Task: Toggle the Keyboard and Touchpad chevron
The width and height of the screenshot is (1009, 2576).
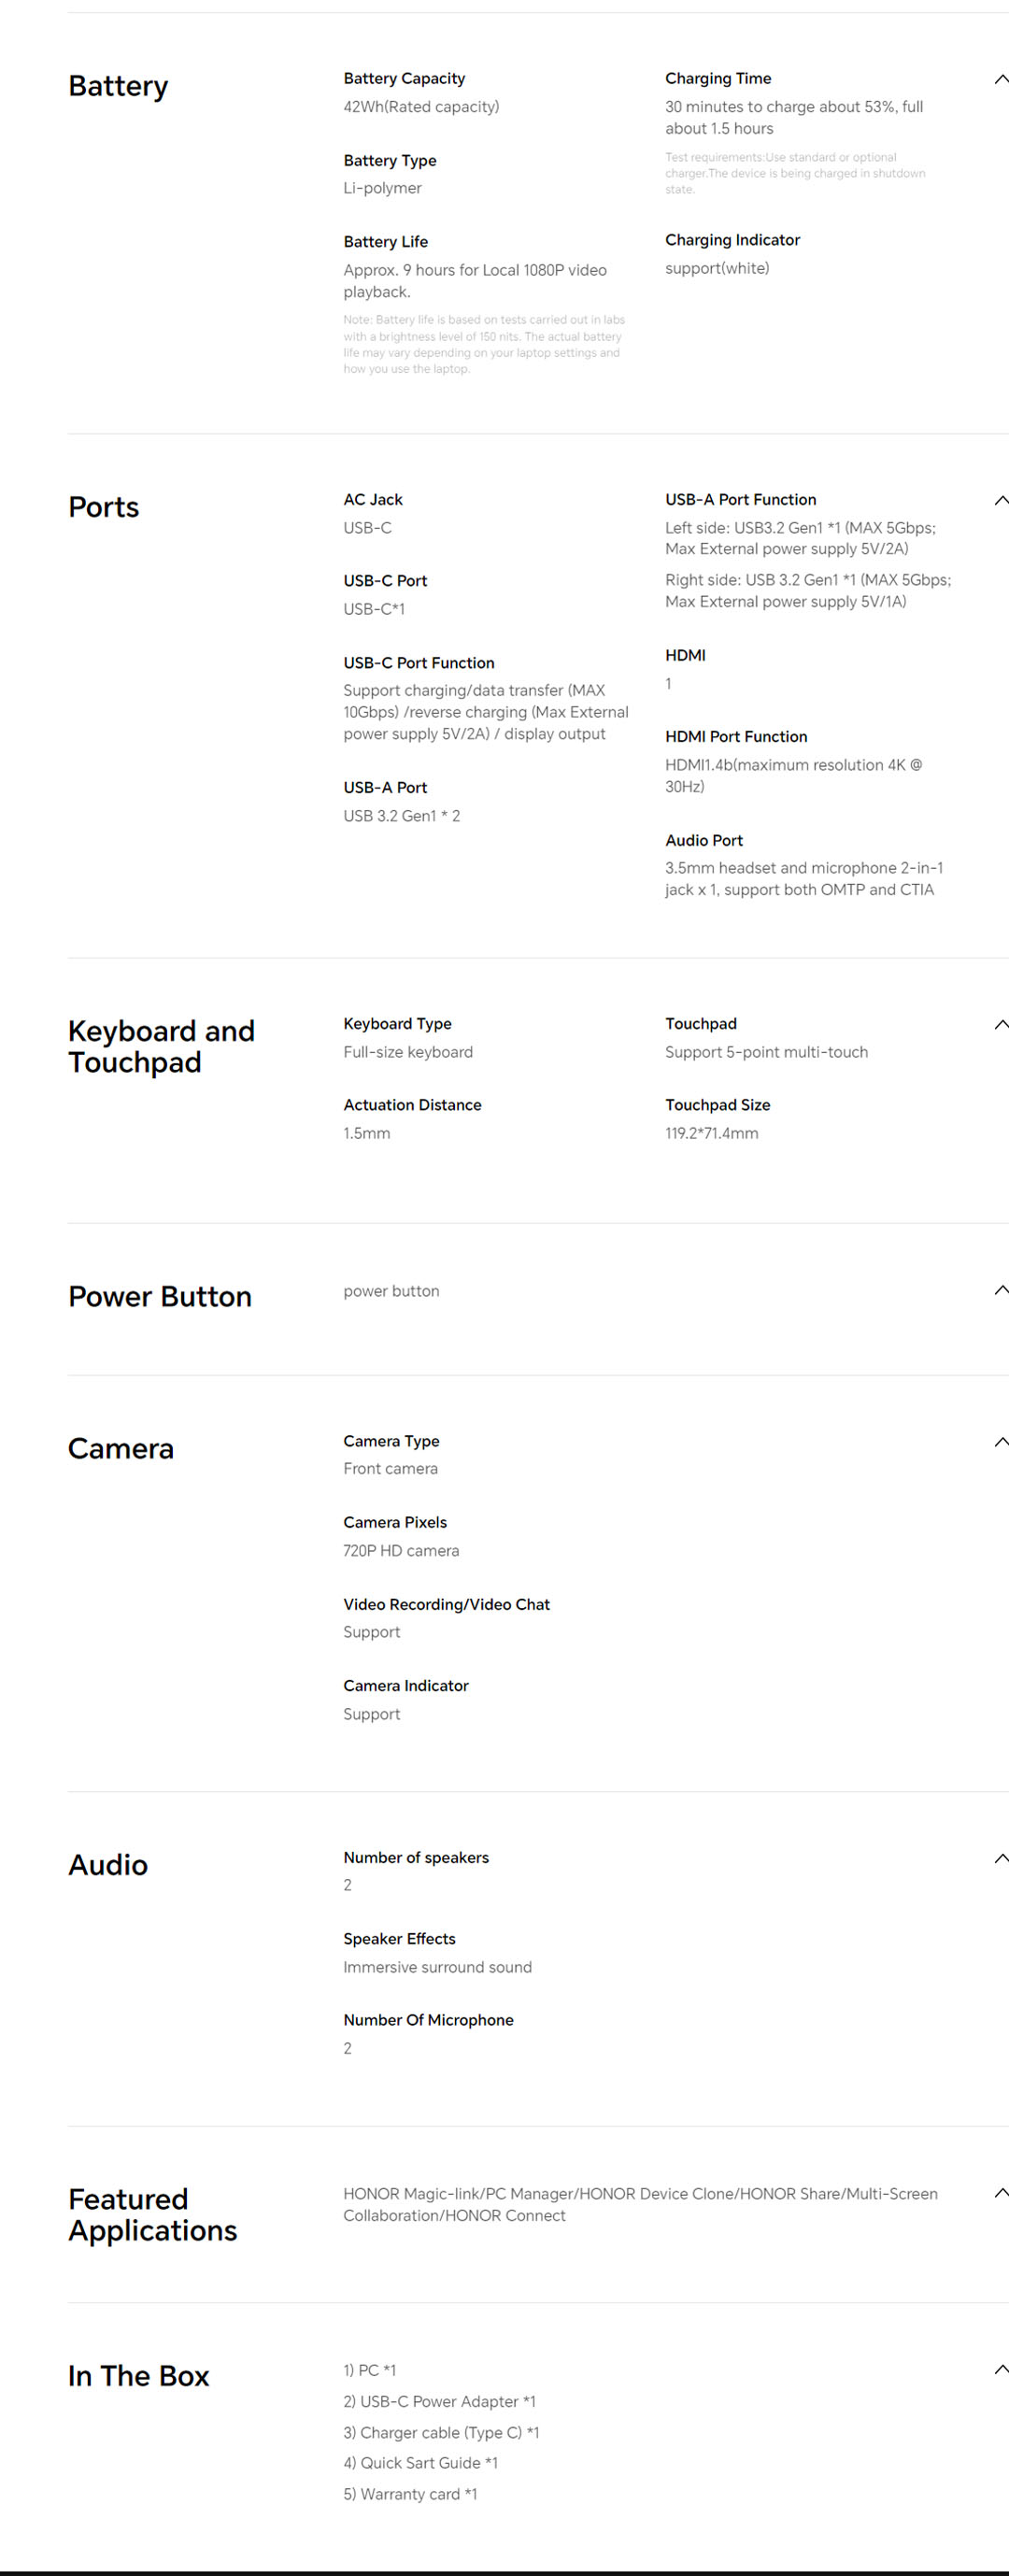Action: coord(1000,1025)
